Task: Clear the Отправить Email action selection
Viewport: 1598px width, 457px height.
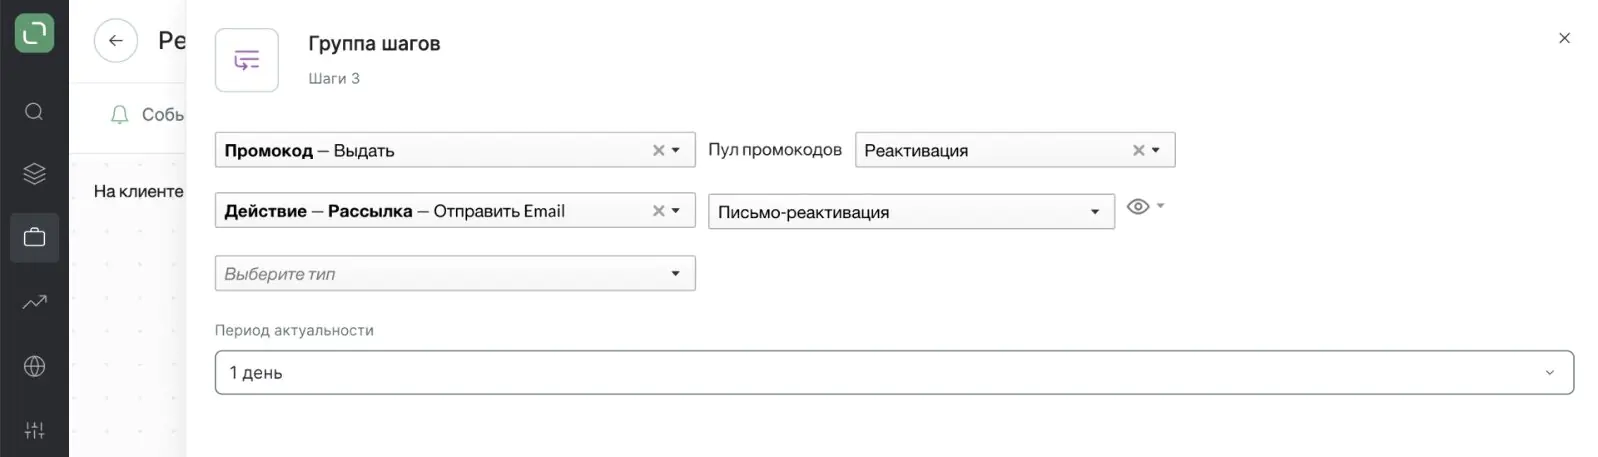Action: click(658, 211)
